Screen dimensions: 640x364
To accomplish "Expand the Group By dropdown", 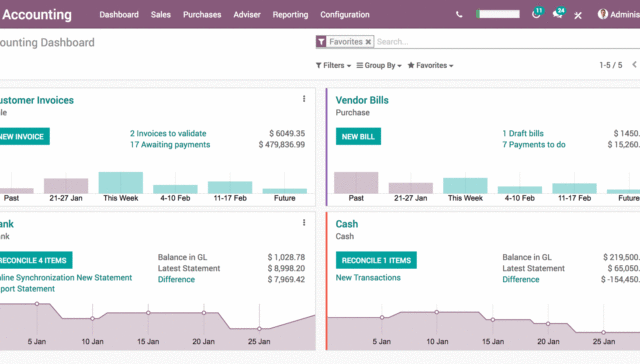I will [379, 65].
